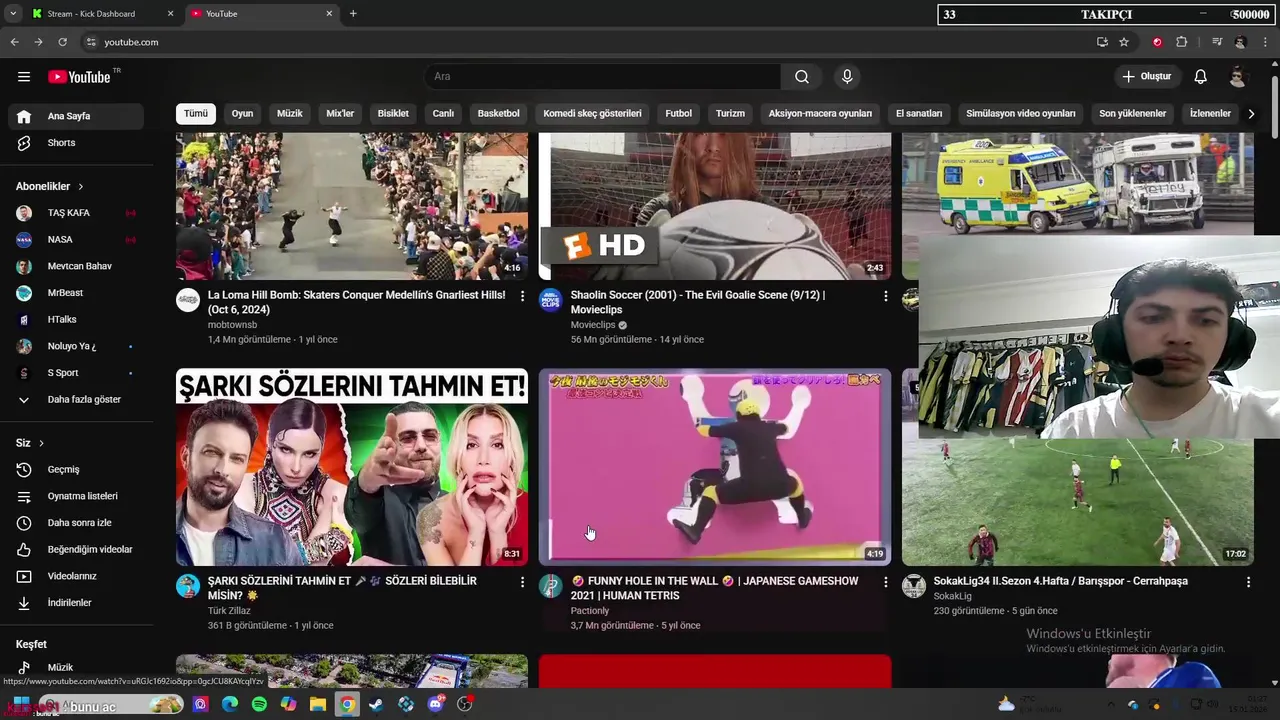This screenshot has height=720, width=1280.
Task: Expand the Siz section arrow
Action: point(41,443)
